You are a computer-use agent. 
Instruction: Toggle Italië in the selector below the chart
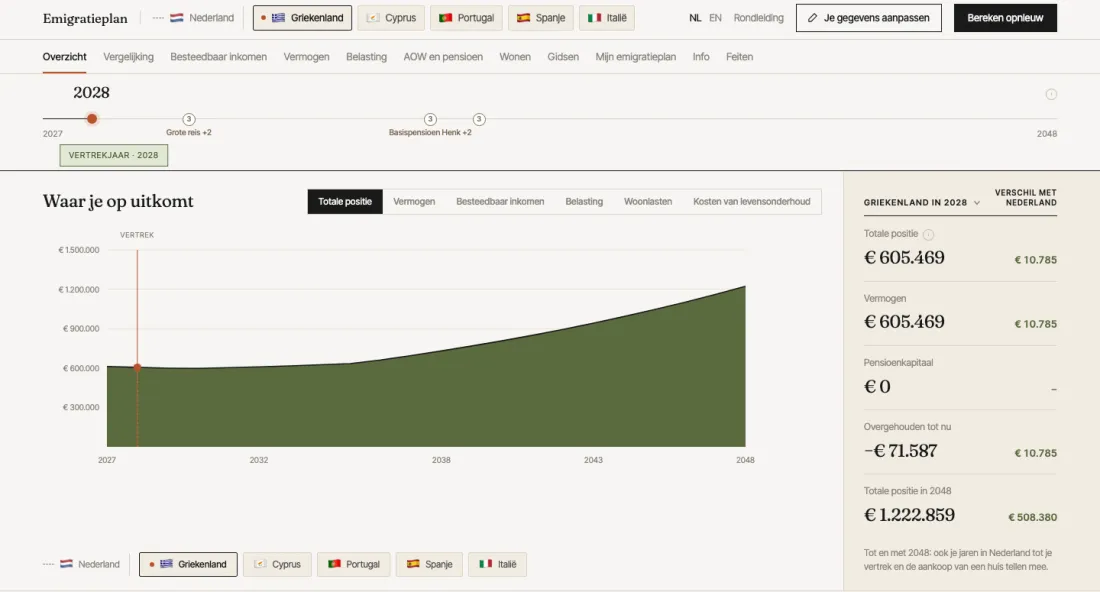click(x=497, y=564)
